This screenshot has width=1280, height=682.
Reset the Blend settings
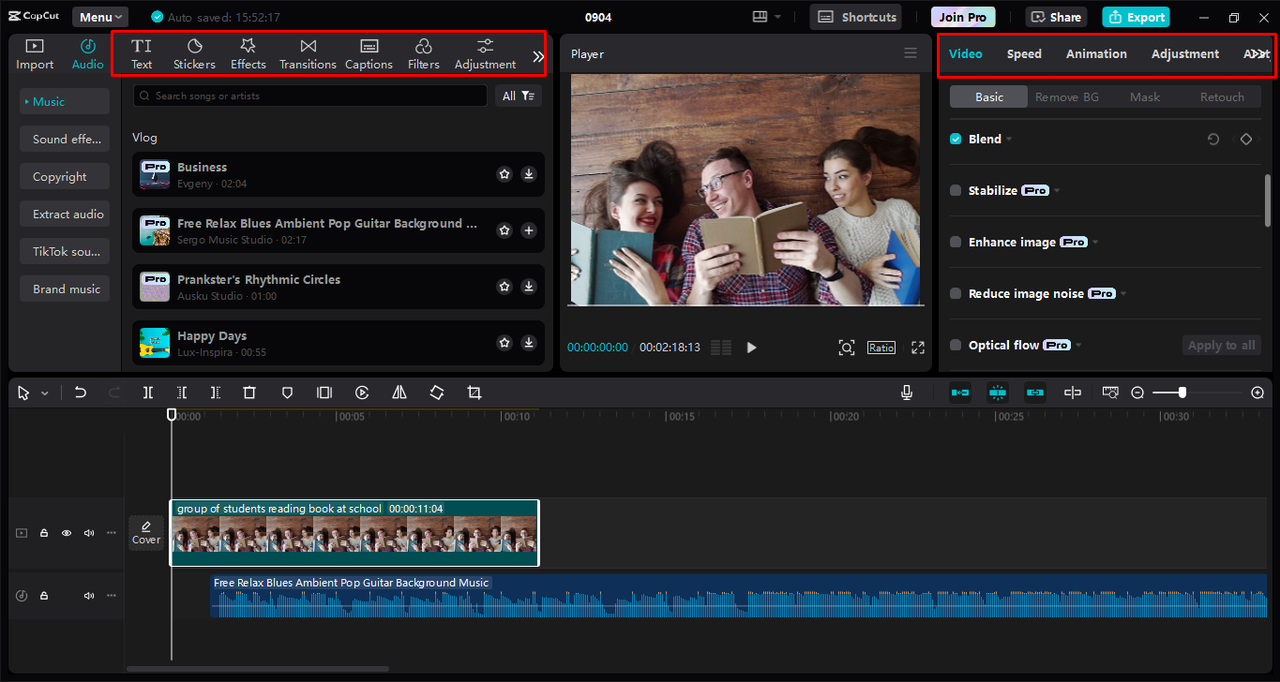[x=1213, y=139]
